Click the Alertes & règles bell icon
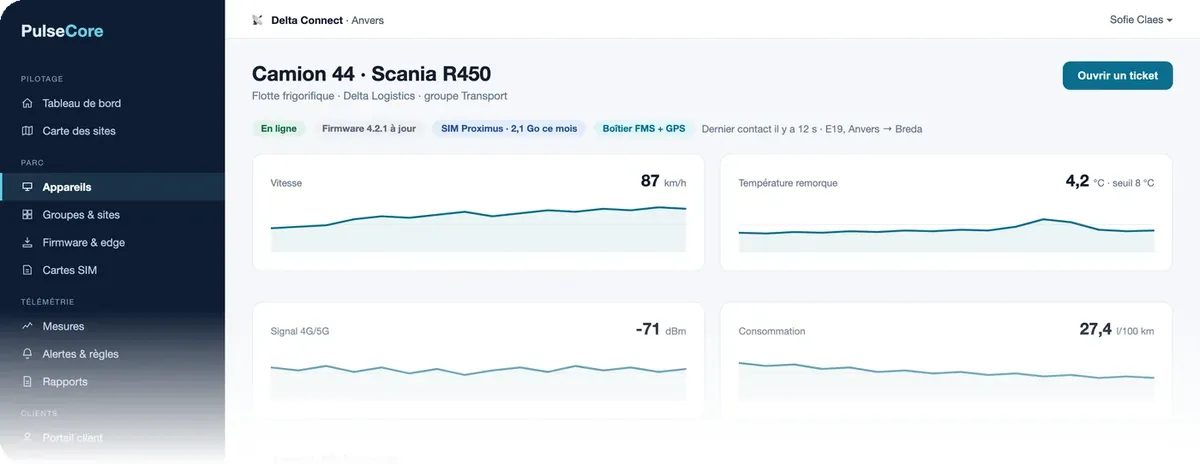This screenshot has height=464, width=1200. point(27,354)
